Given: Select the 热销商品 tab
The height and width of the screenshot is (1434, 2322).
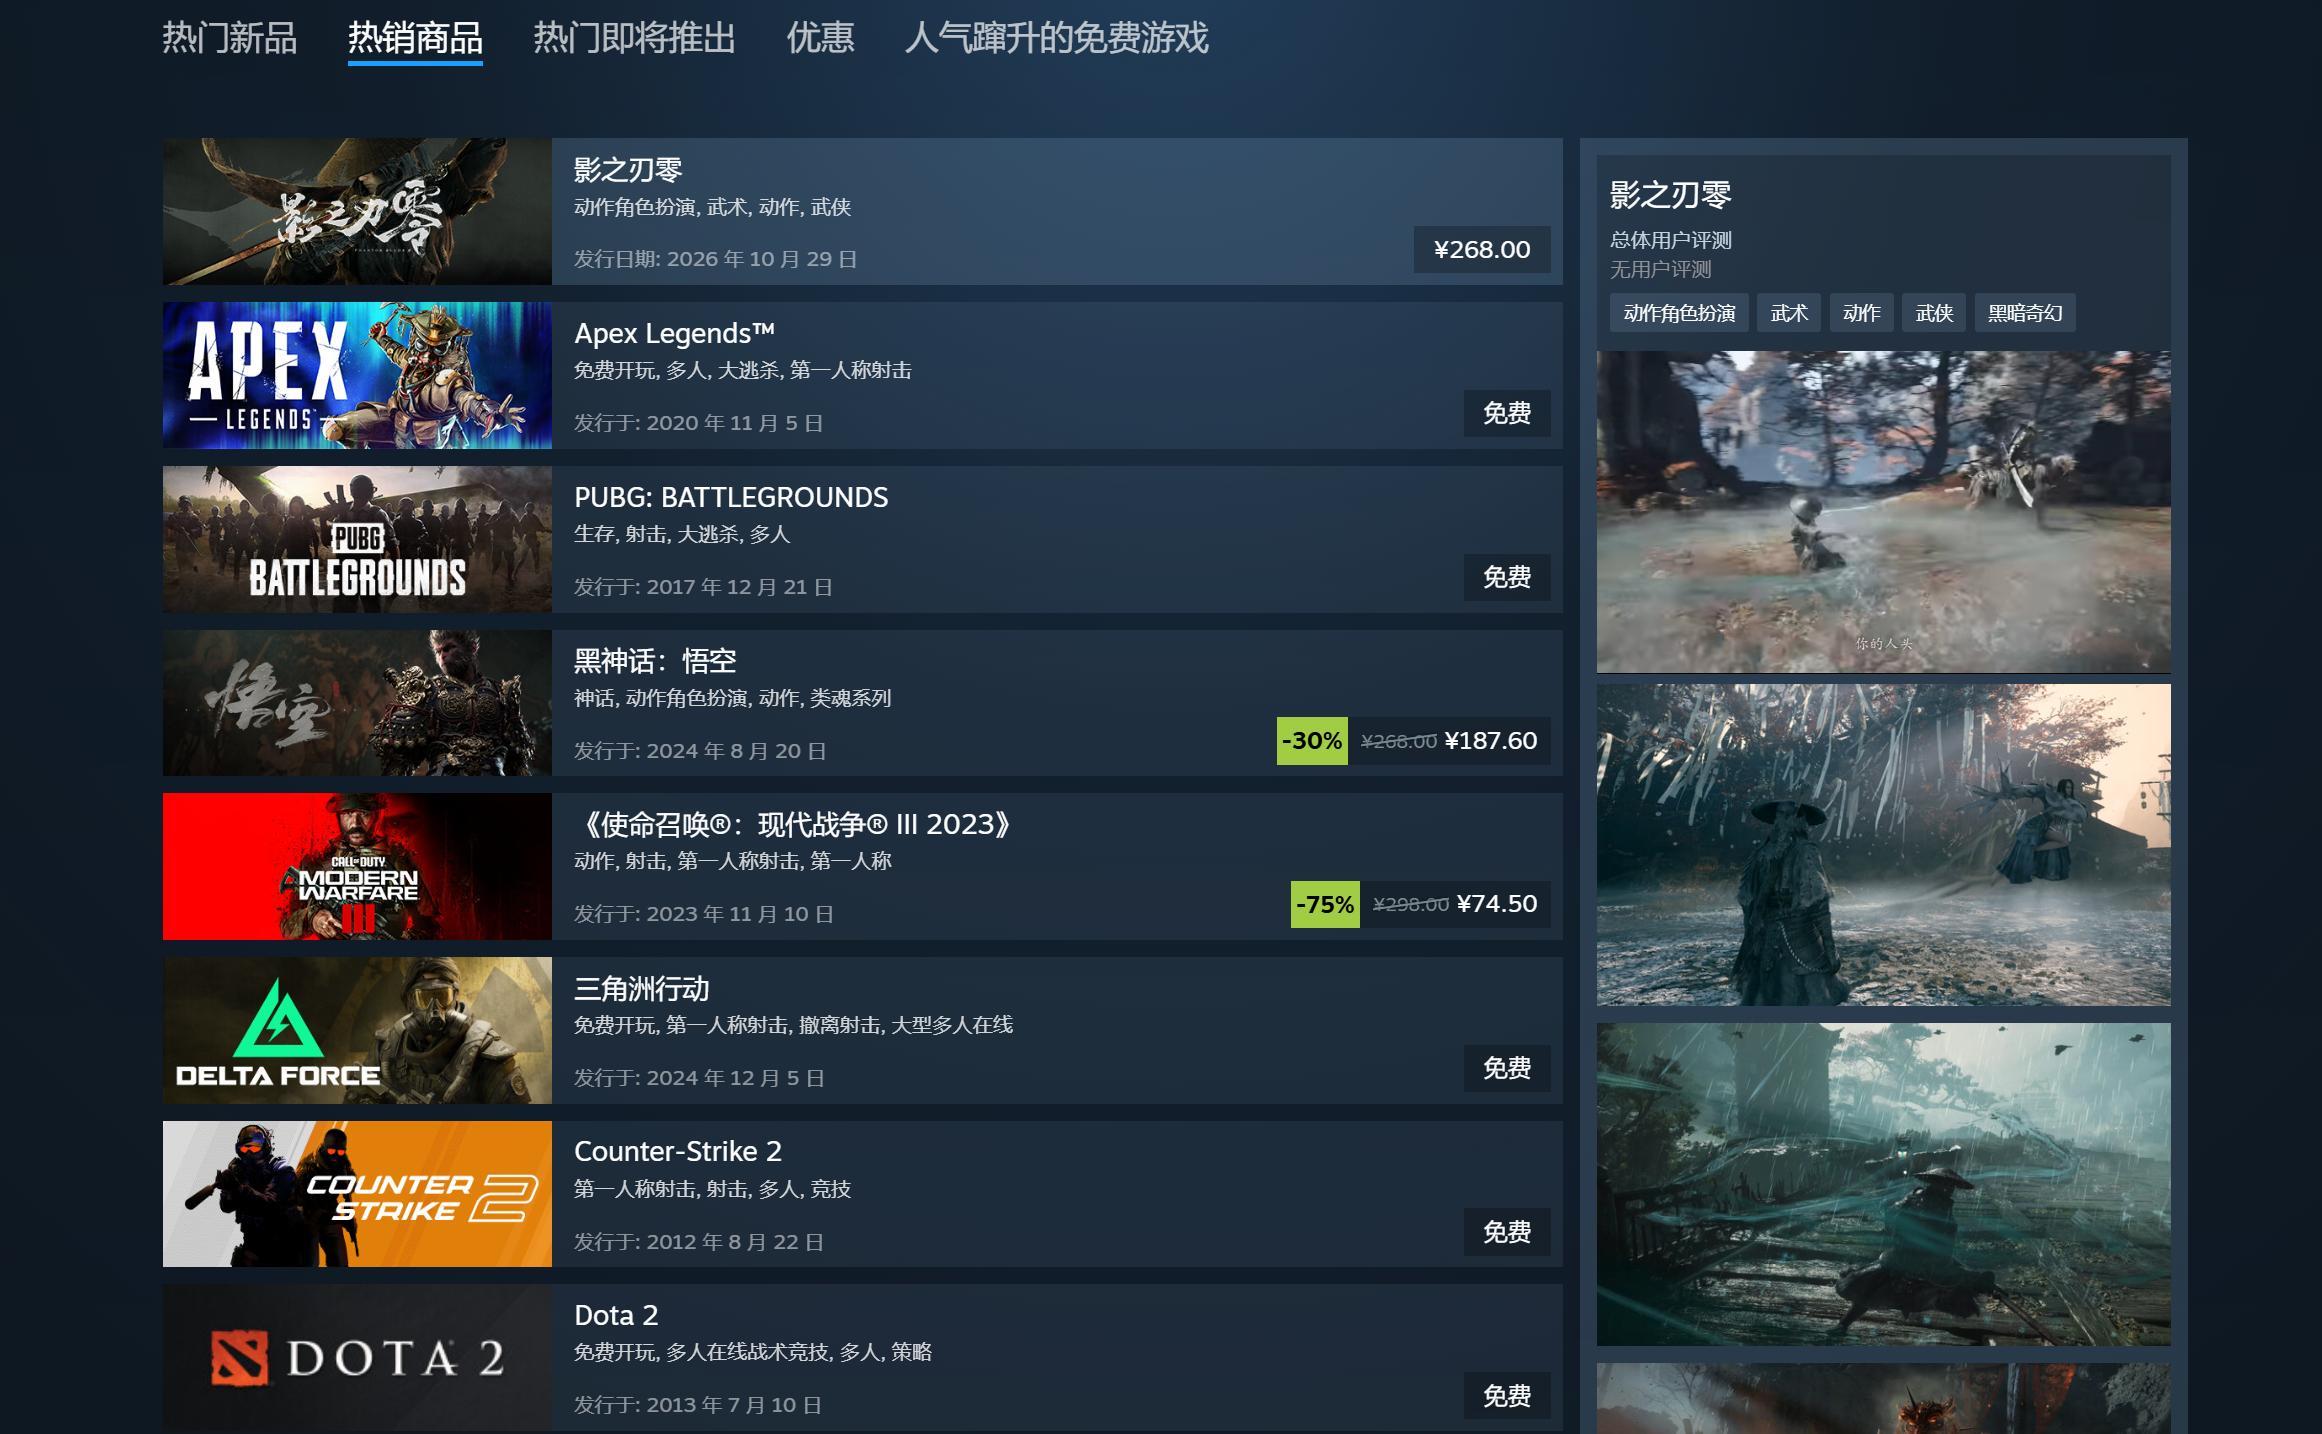Looking at the screenshot, I should 415,38.
